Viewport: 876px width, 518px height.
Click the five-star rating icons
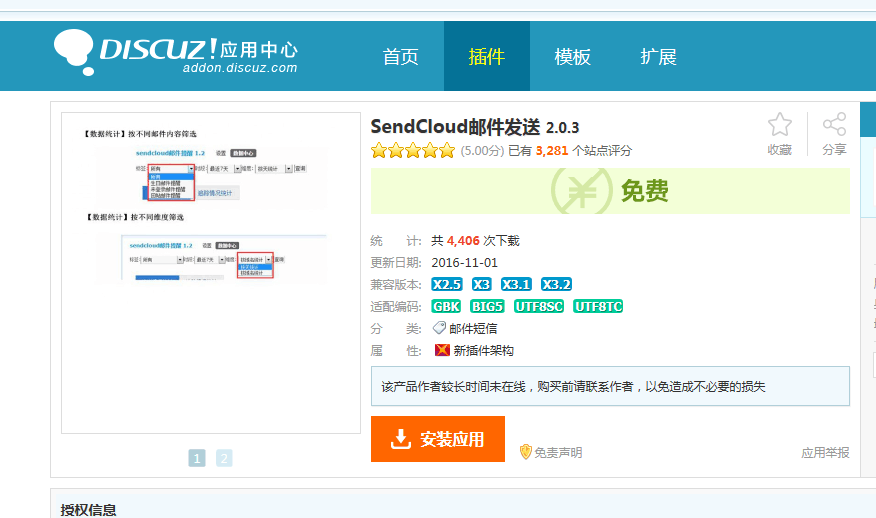[x=413, y=150]
